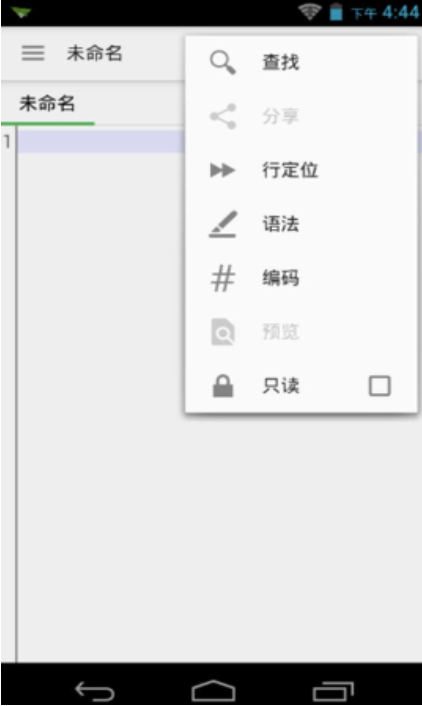Click the syntax highlighter pen icon
422x706 pixels.
pyautogui.click(x=222, y=224)
